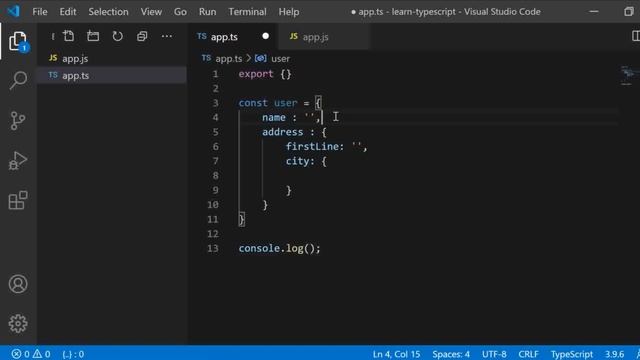Open the Terminal menu
Screen dimensions: 640x360
(x=247, y=12)
